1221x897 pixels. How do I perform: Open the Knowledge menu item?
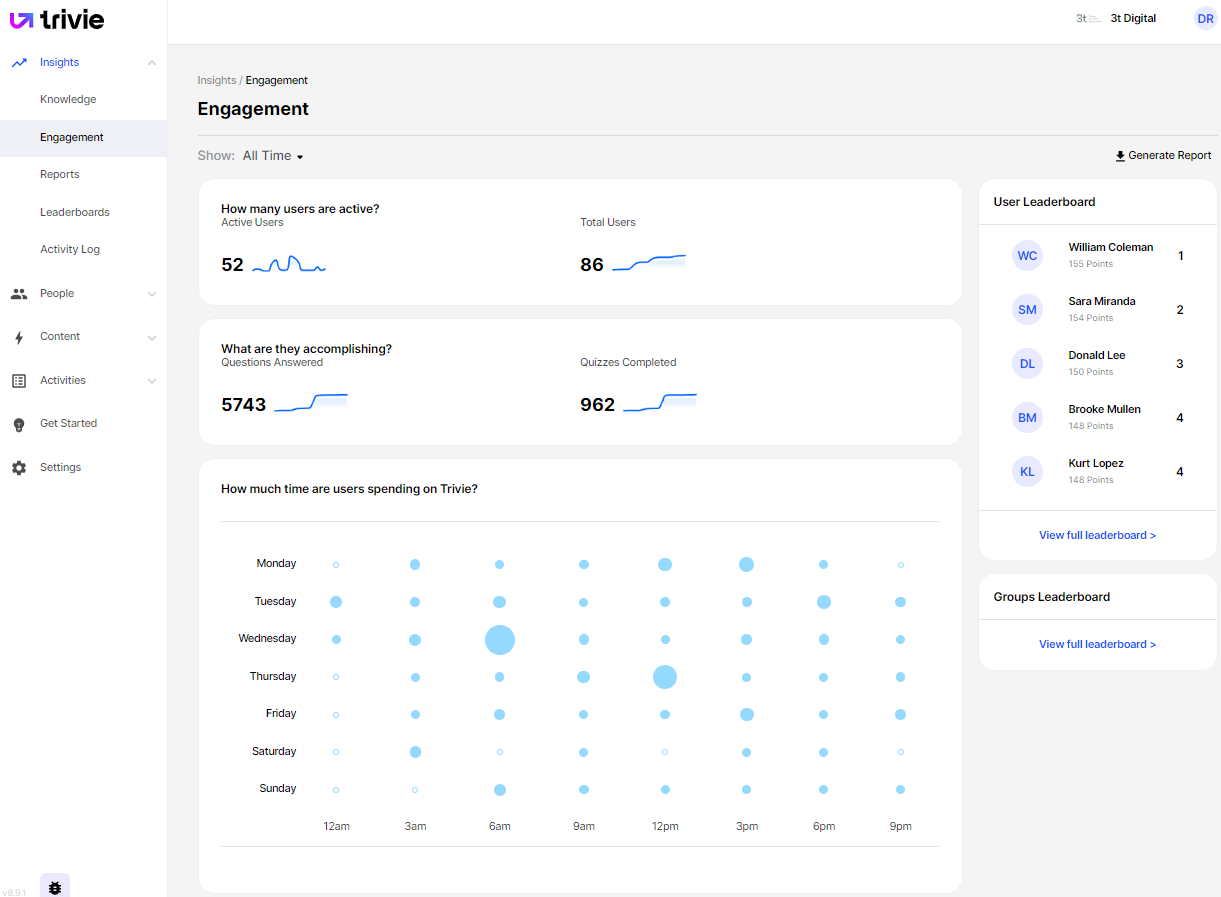(68, 99)
